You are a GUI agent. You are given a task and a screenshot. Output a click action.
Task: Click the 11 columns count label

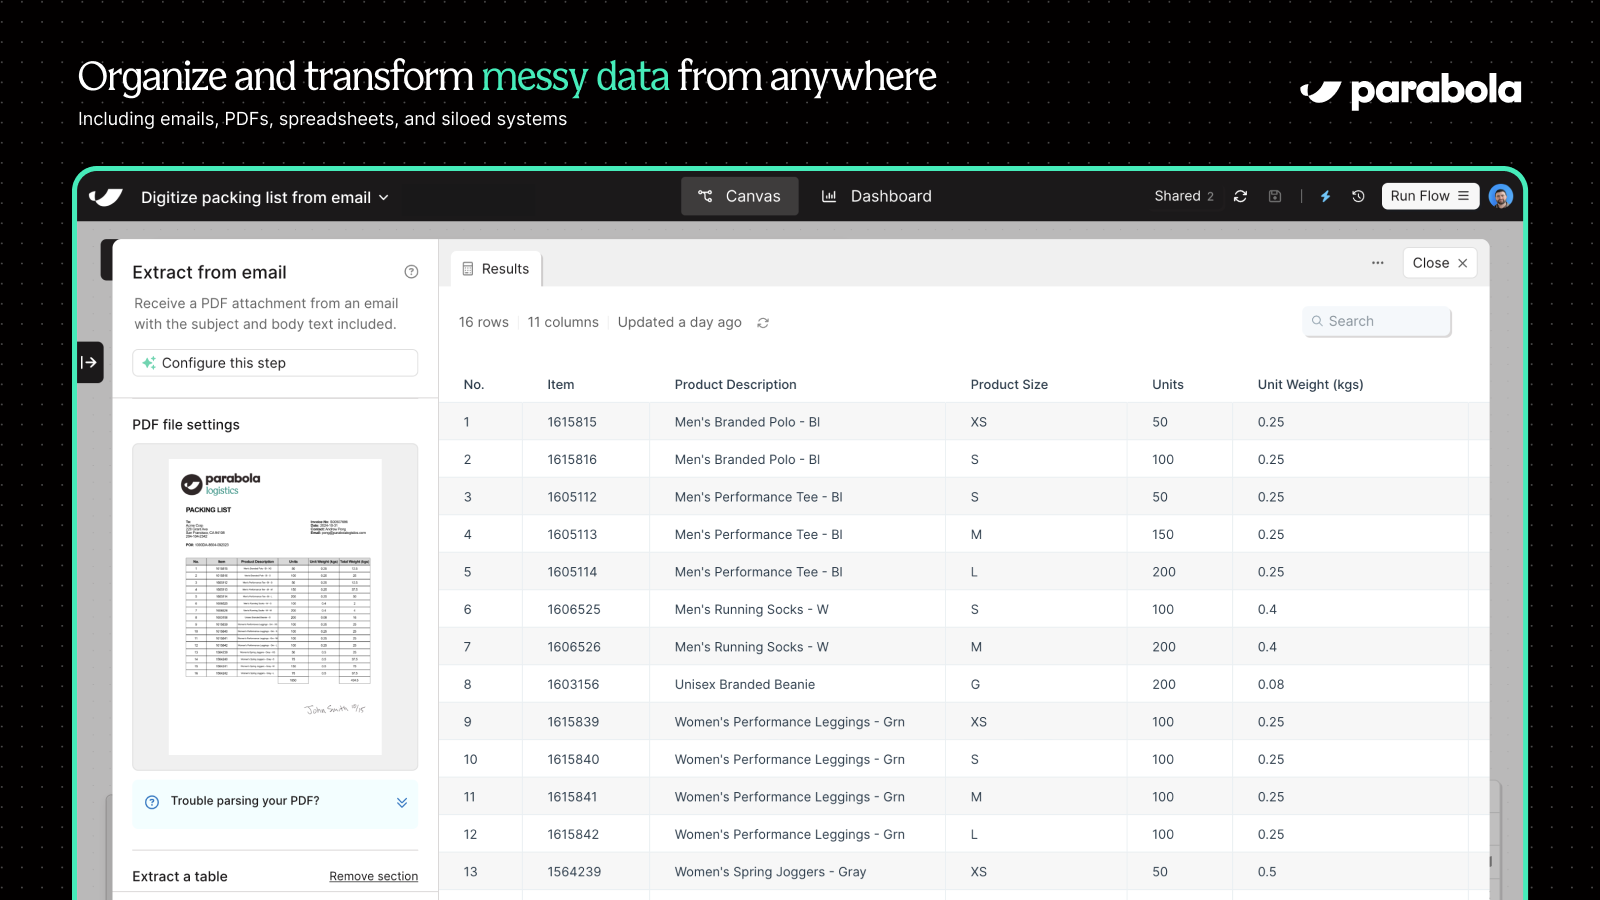tap(563, 322)
